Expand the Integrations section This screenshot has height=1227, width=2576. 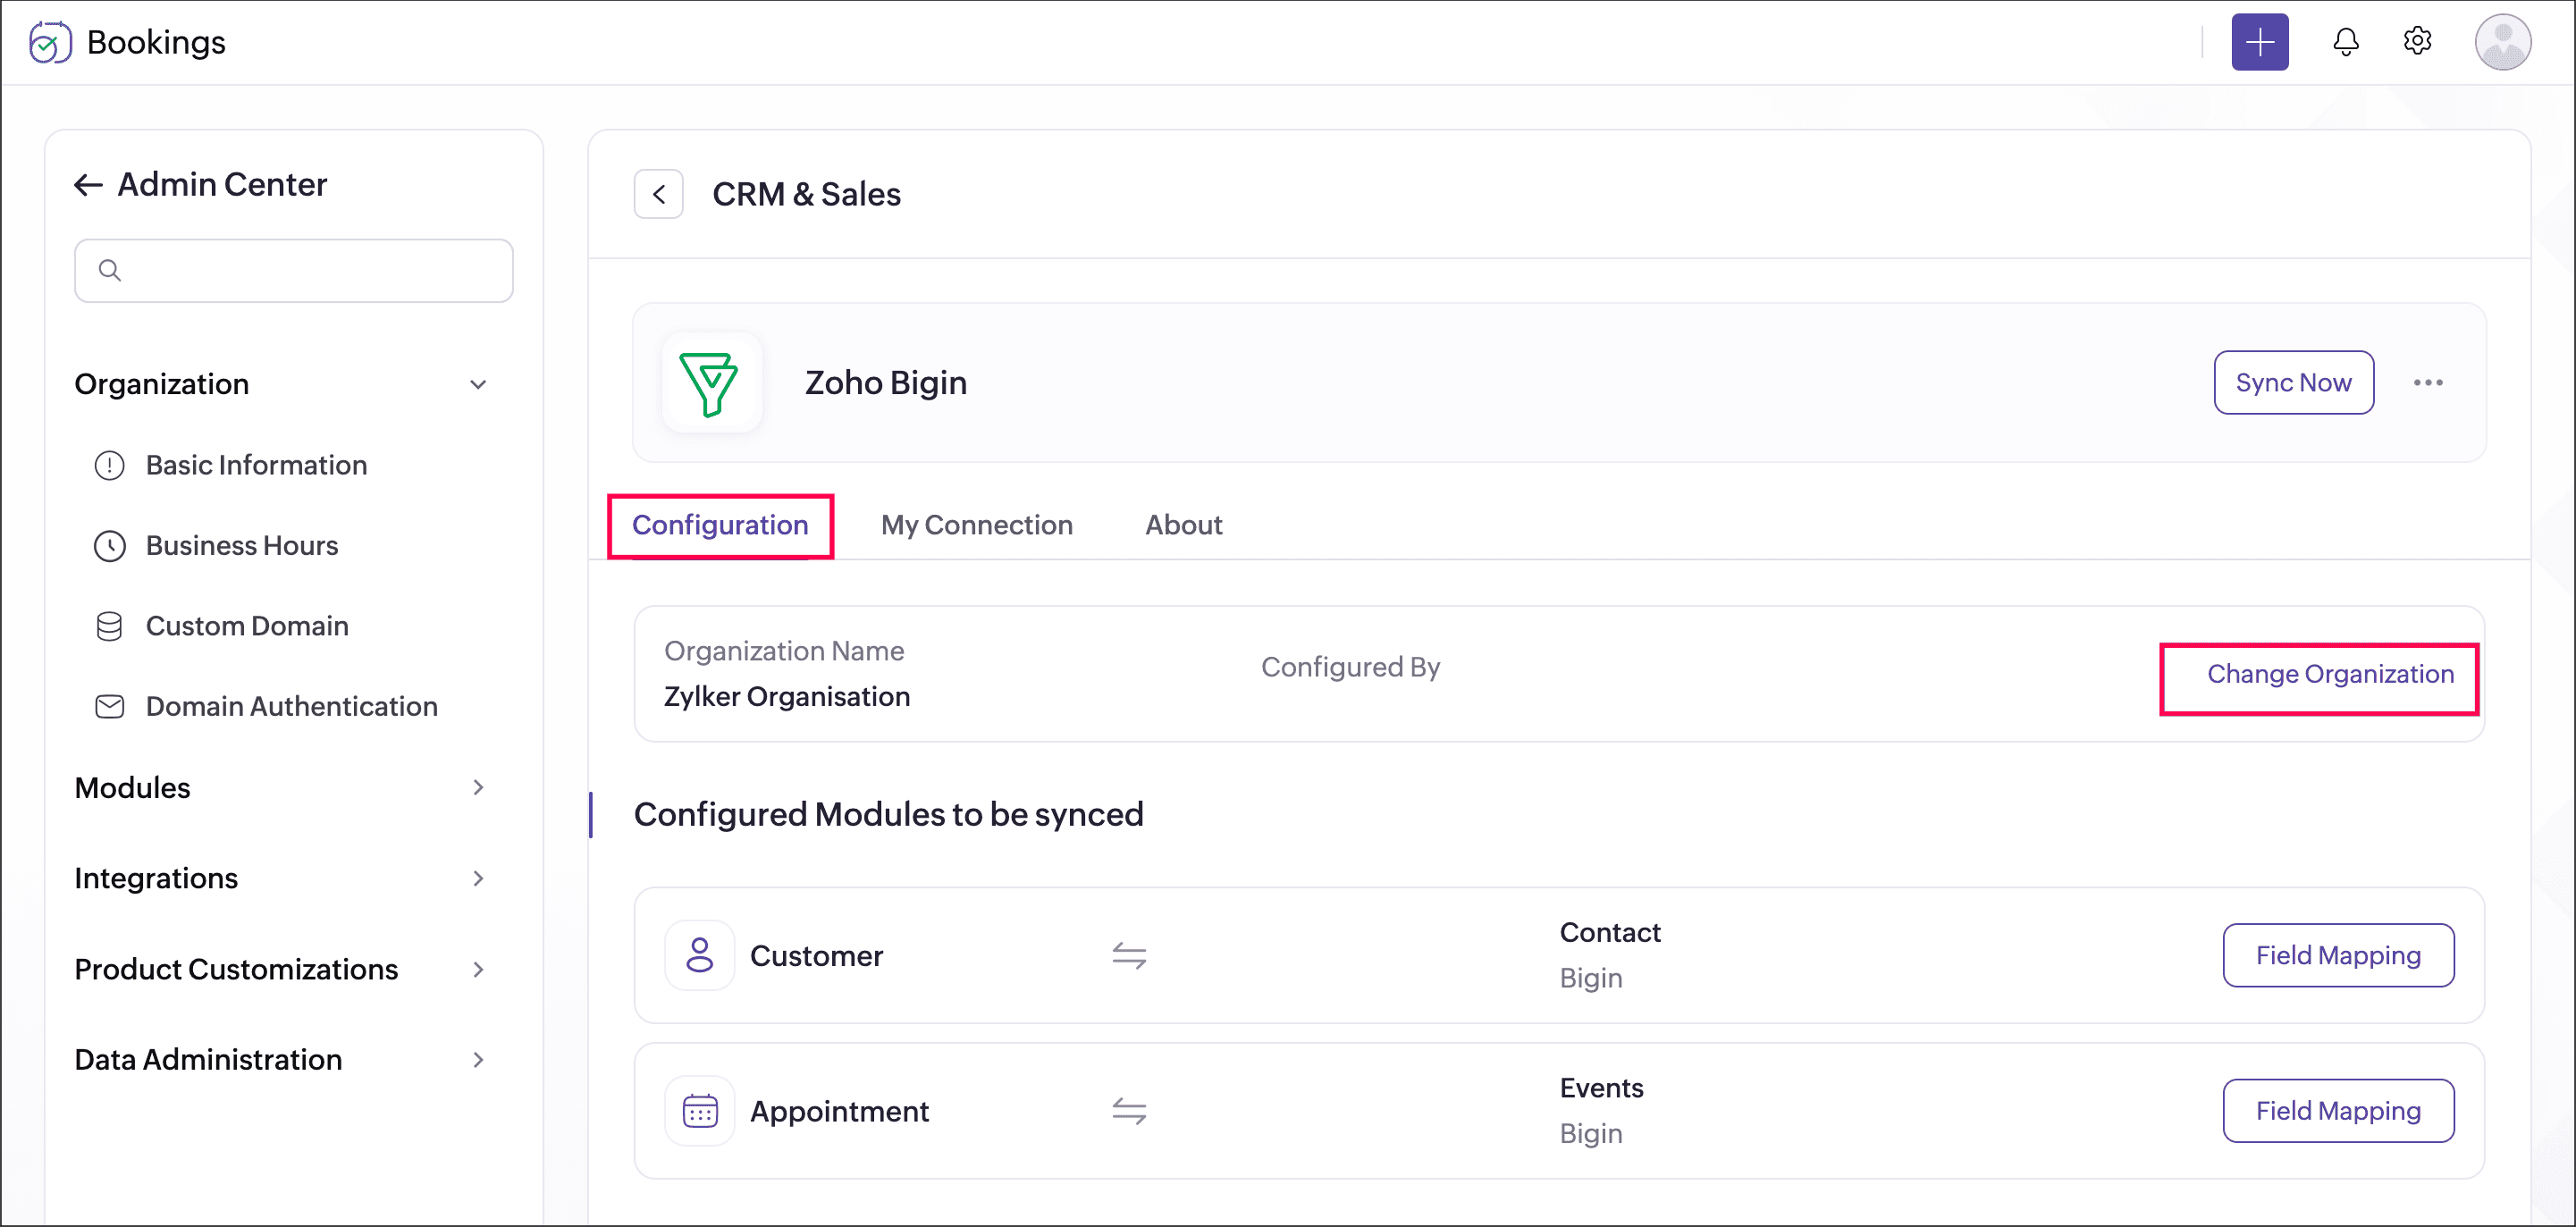(478, 878)
